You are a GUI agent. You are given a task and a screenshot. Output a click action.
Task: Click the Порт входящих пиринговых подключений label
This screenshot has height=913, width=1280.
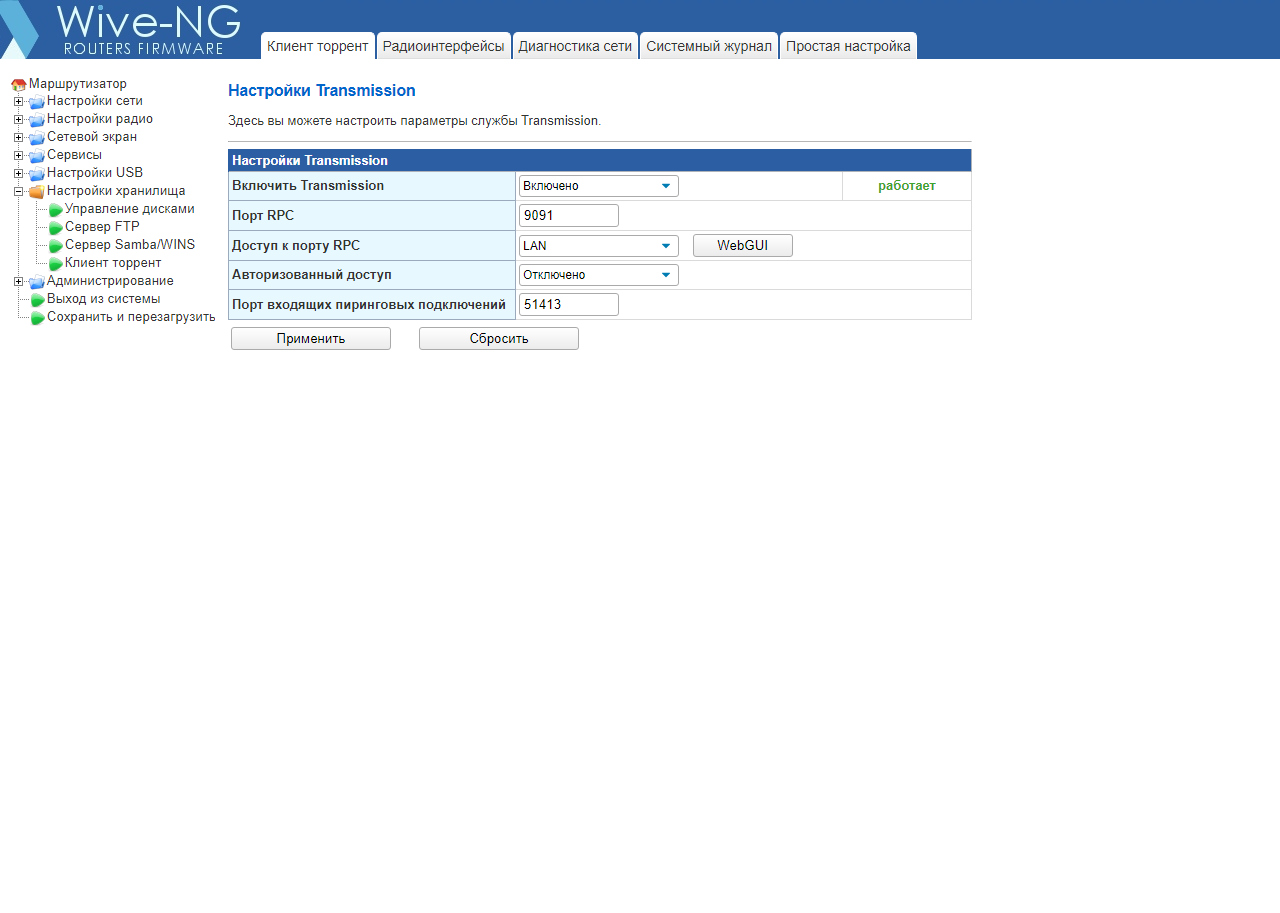369,305
